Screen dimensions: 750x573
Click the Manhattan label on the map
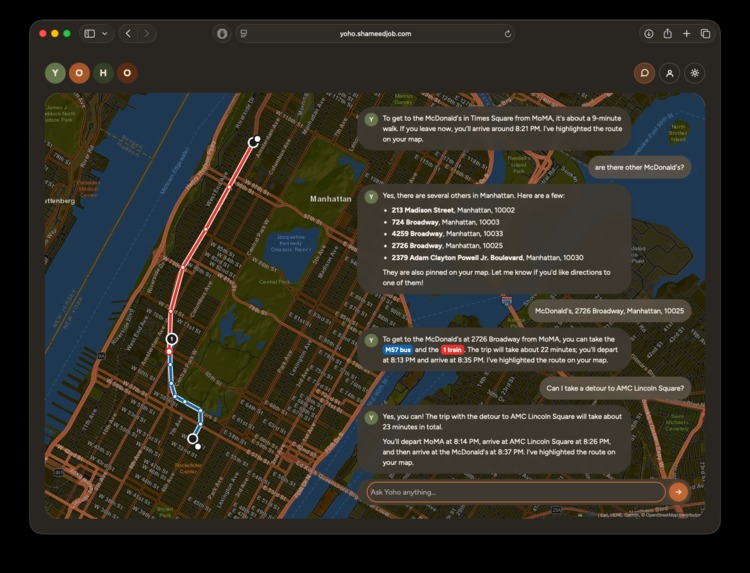(331, 198)
